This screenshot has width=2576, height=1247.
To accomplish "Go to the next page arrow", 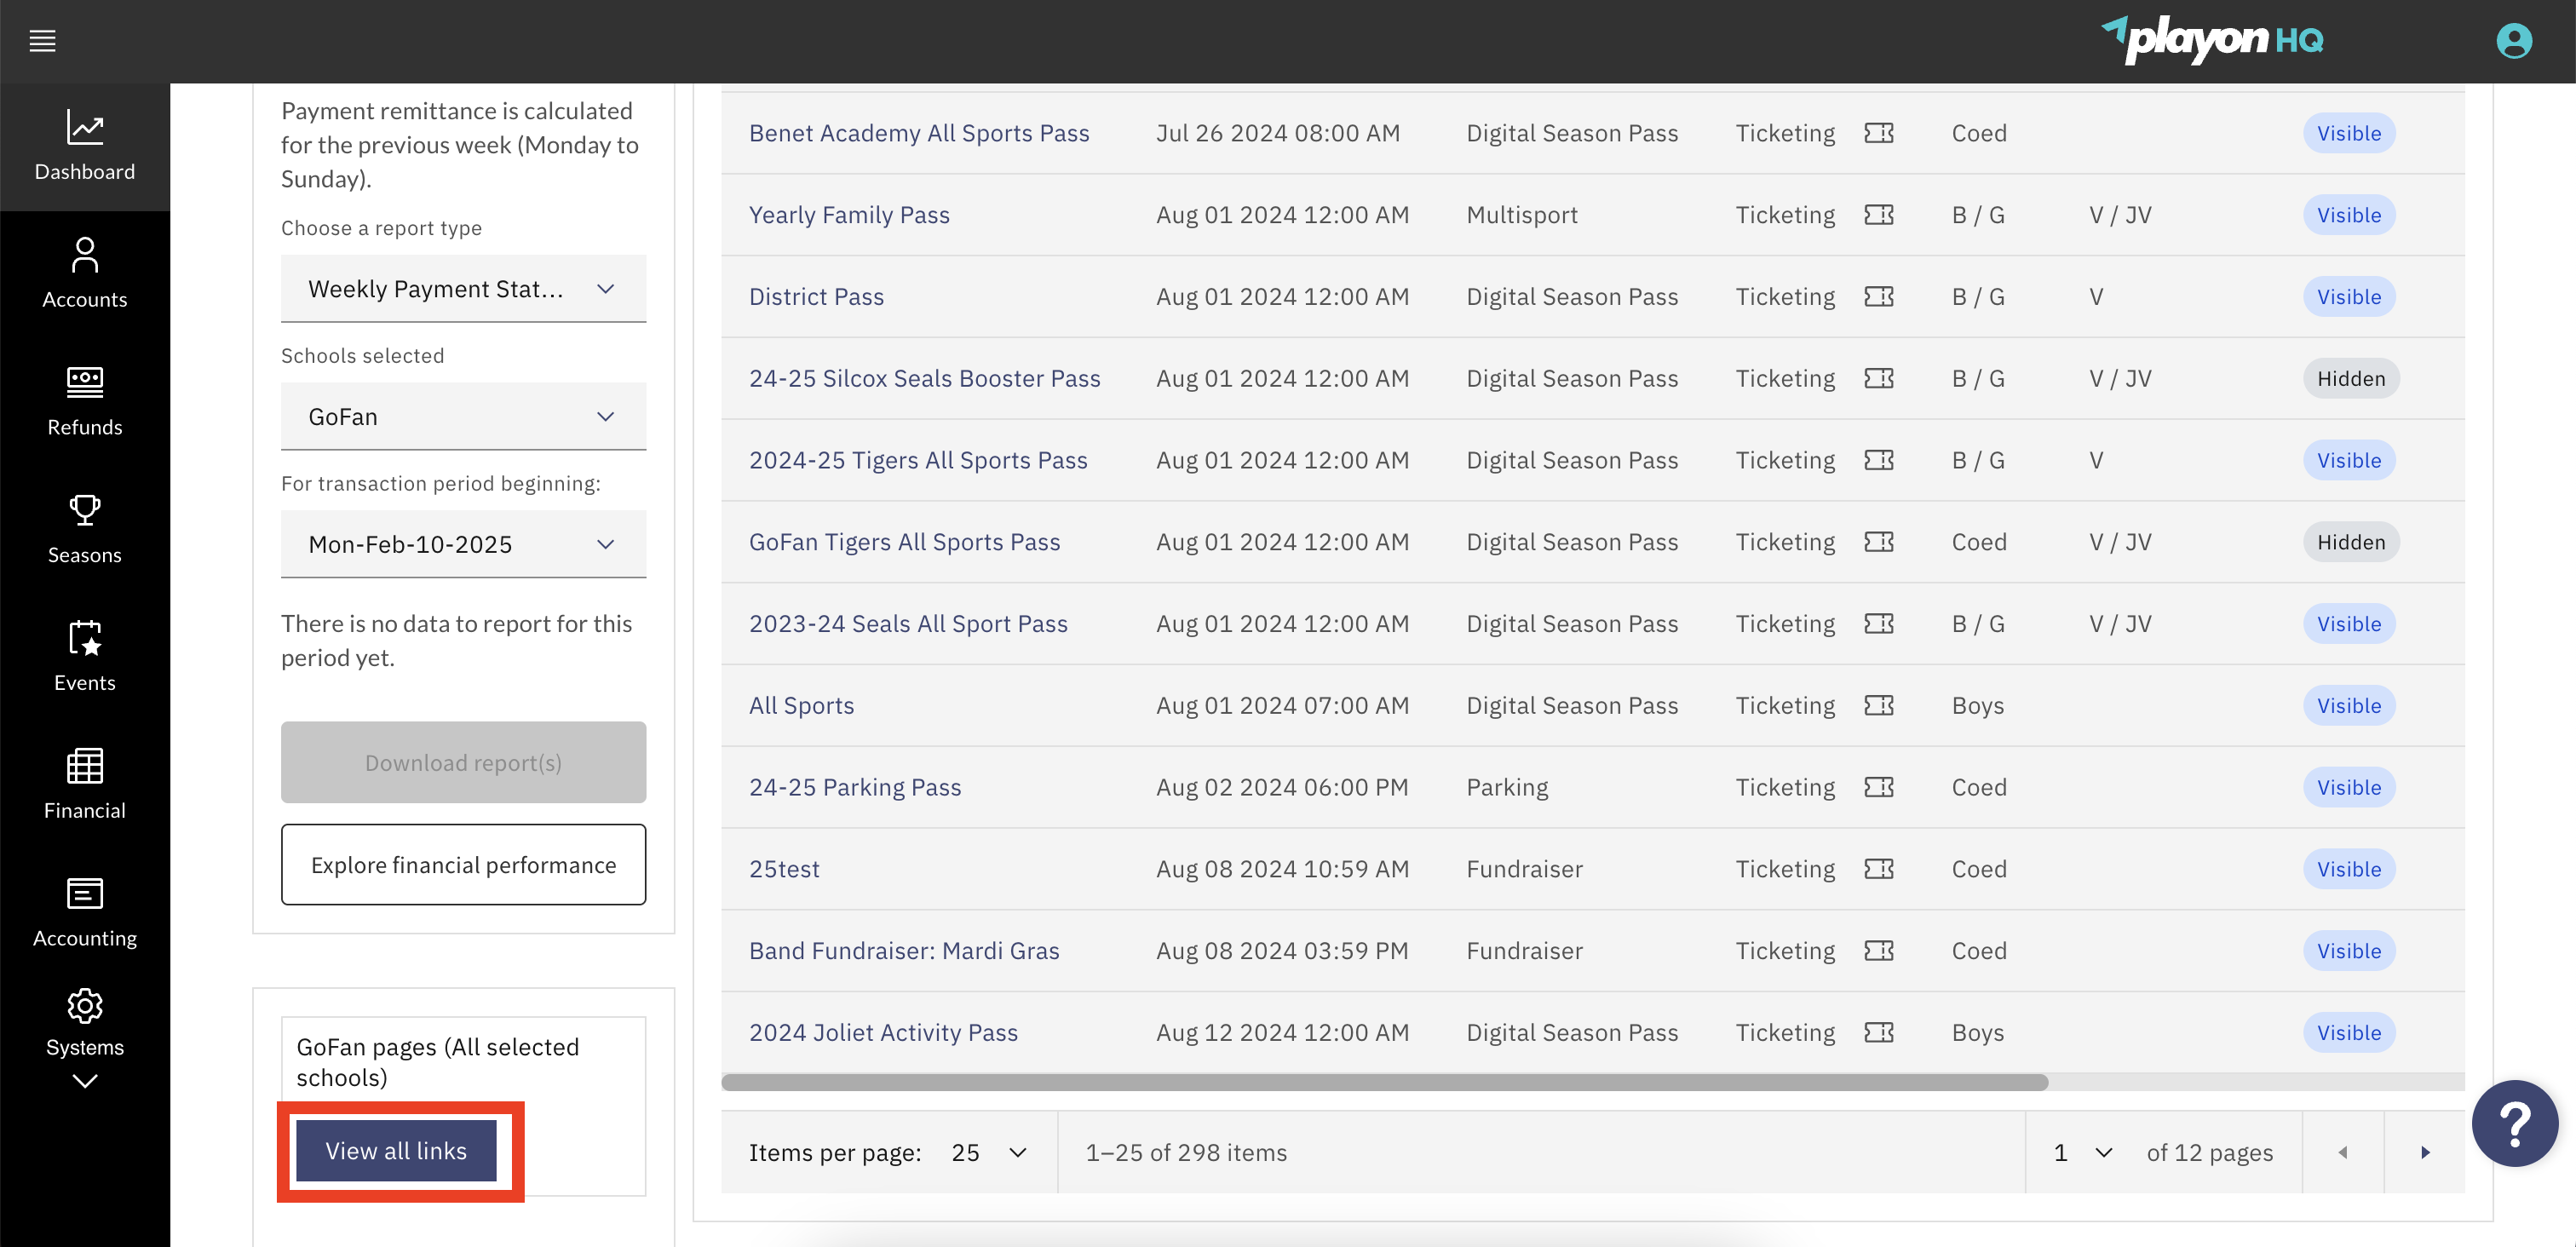I will (x=2424, y=1152).
